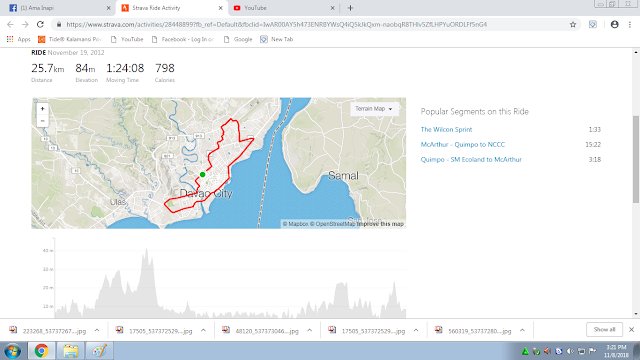Expand options for 48120_537373046 download

(x=310, y=331)
